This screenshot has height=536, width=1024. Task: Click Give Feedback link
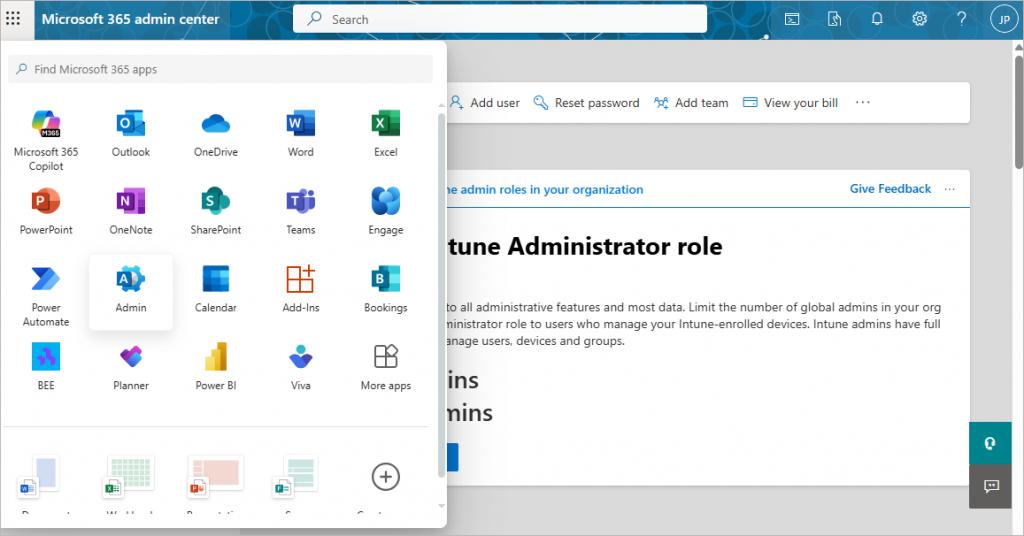coord(890,189)
